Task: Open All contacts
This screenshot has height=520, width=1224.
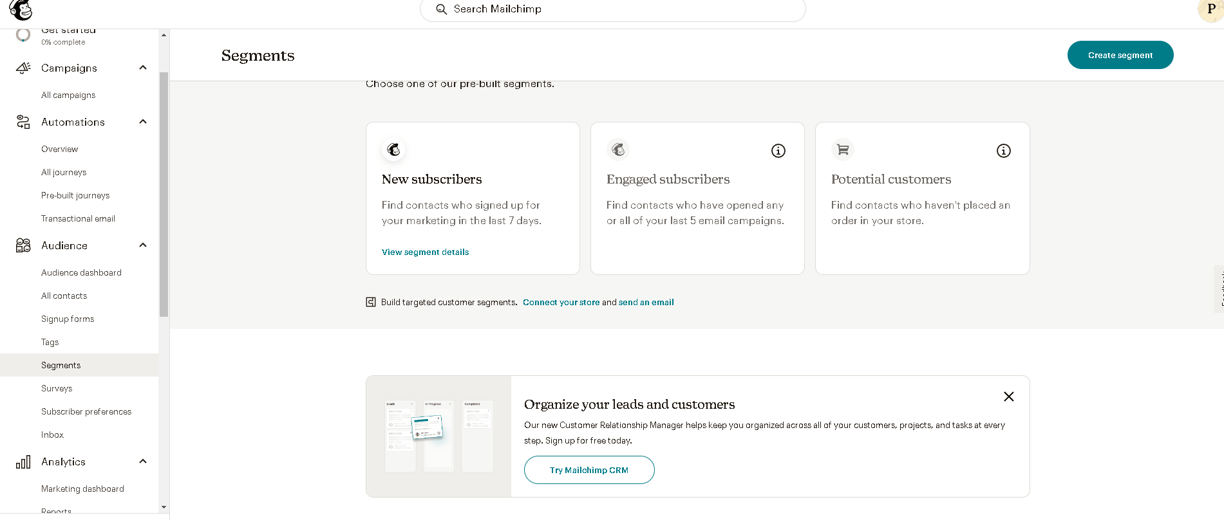Action: click(64, 296)
